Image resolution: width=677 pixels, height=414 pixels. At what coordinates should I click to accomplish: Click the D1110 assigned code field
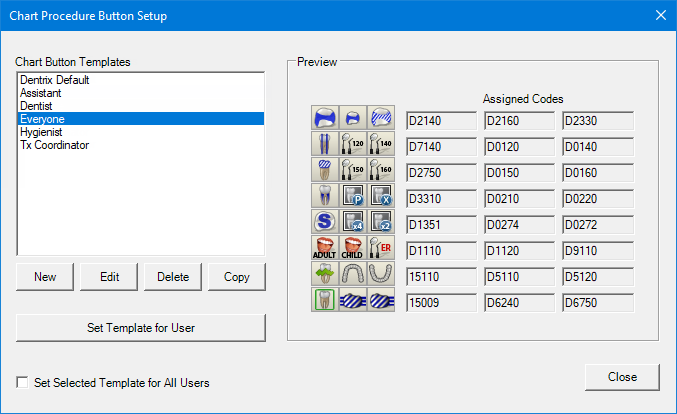click(x=441, y=251)
